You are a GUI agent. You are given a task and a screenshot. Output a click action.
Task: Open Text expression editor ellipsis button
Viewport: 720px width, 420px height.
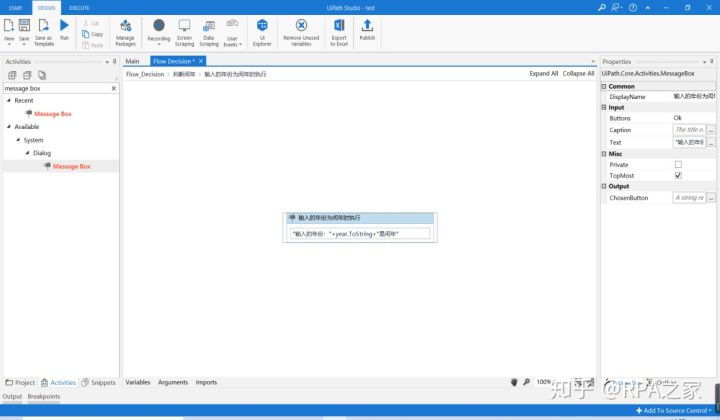711,142
